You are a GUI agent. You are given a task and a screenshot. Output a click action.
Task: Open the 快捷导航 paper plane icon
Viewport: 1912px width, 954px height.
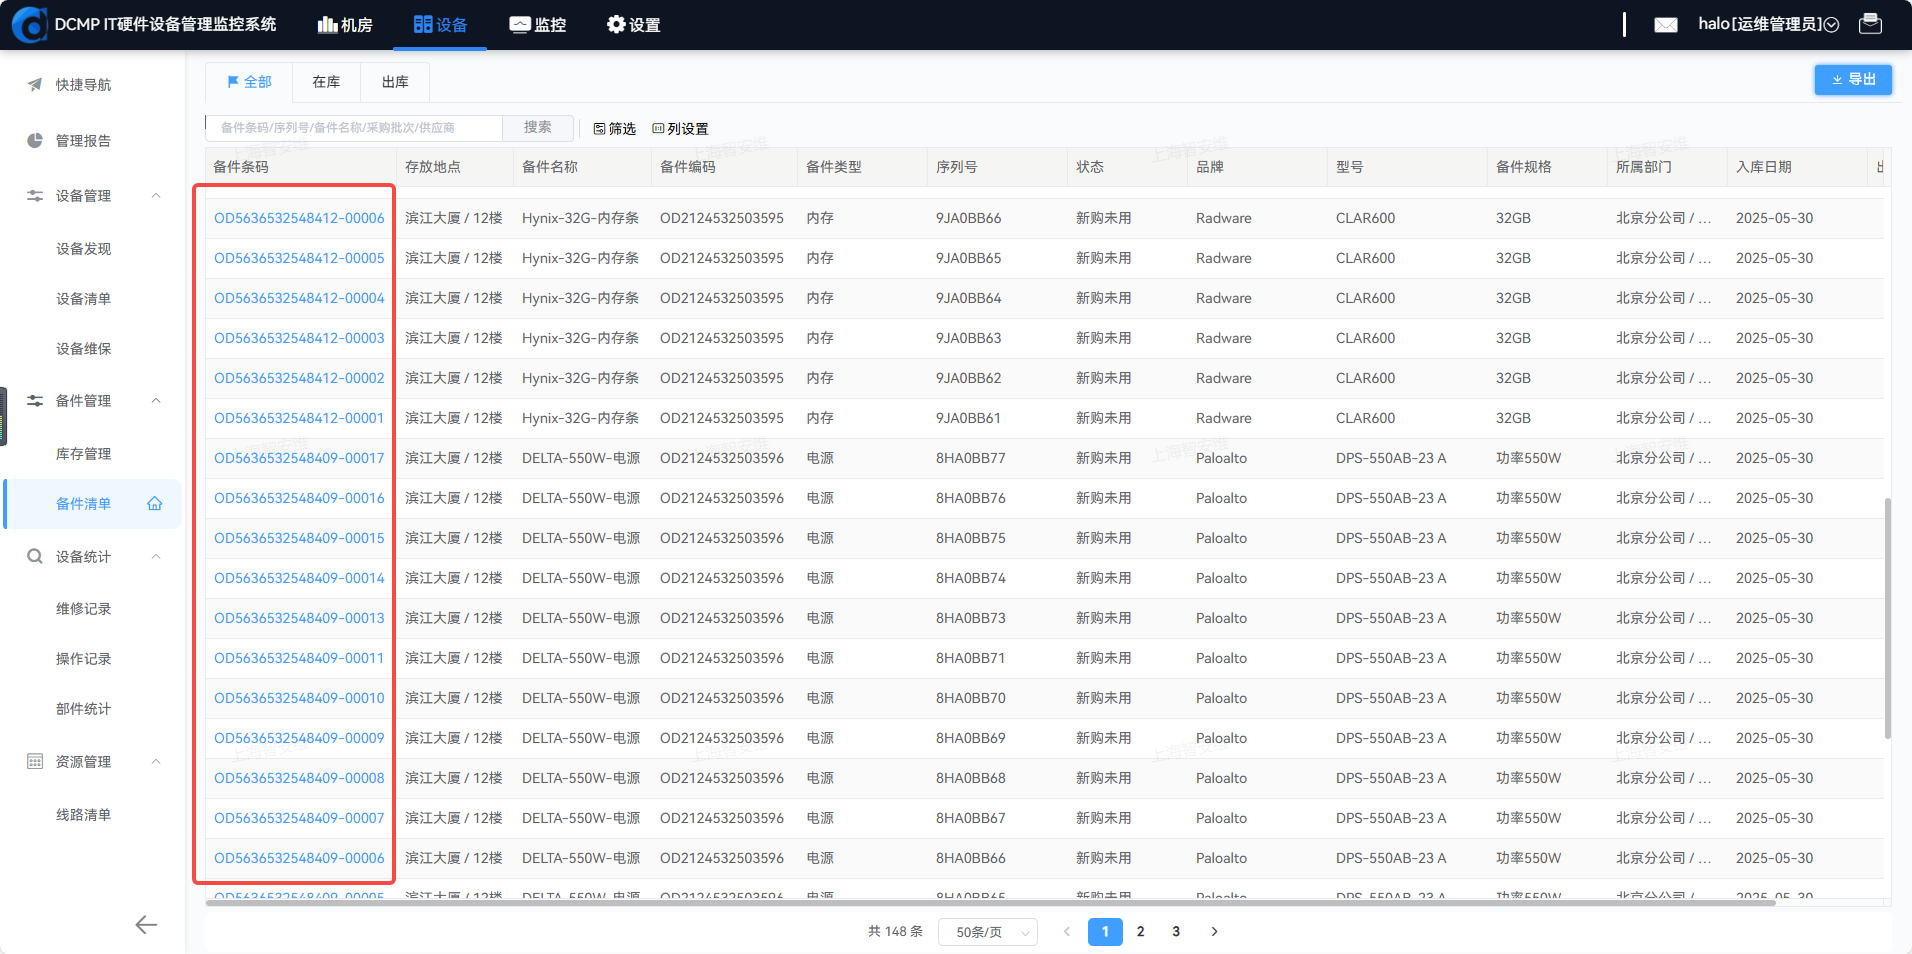(x=35, y=85)
